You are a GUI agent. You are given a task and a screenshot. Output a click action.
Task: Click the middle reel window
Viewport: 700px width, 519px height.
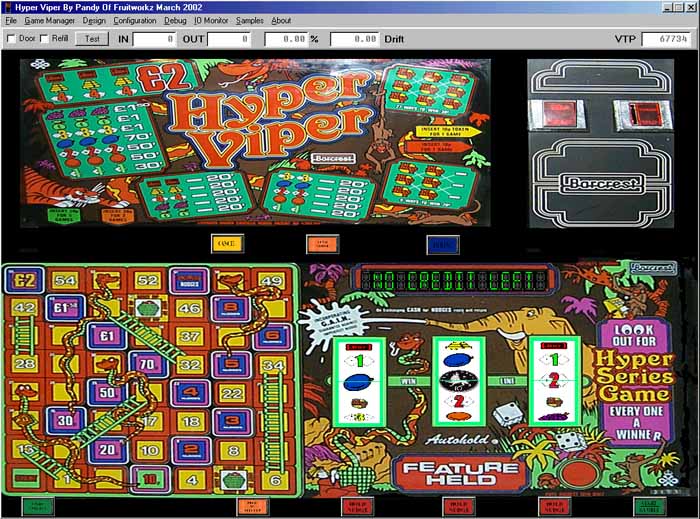coord(459,382)
